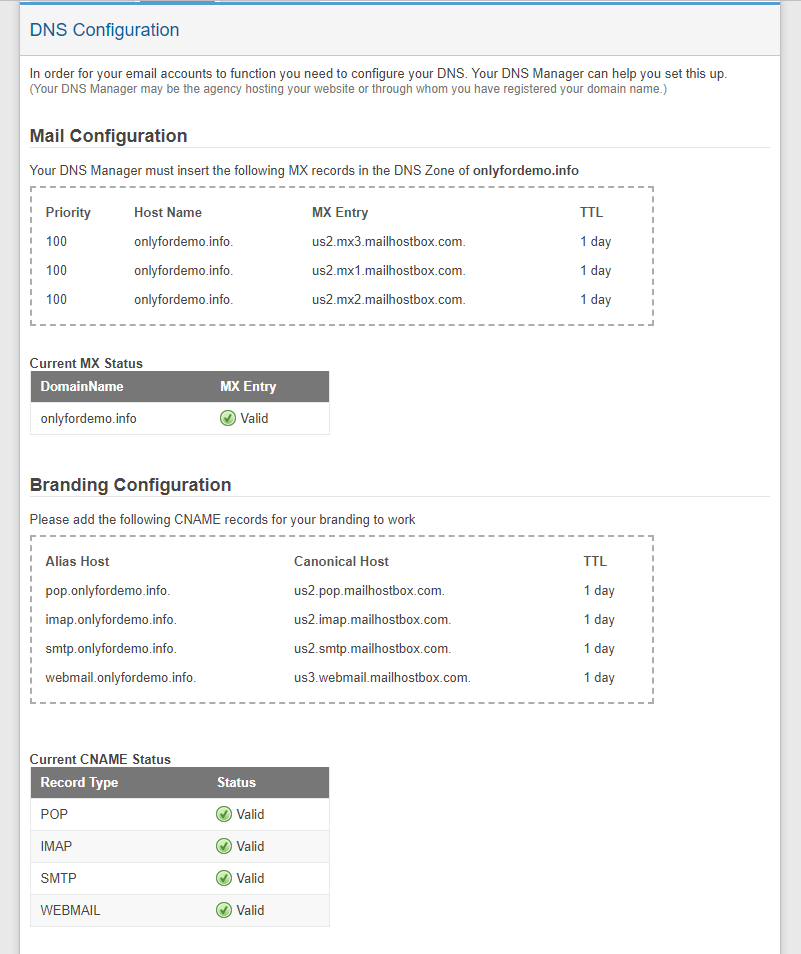Click the pop.onlyfordemo.info. alias host
Screen dimensions: 801x954
(108, 591)
